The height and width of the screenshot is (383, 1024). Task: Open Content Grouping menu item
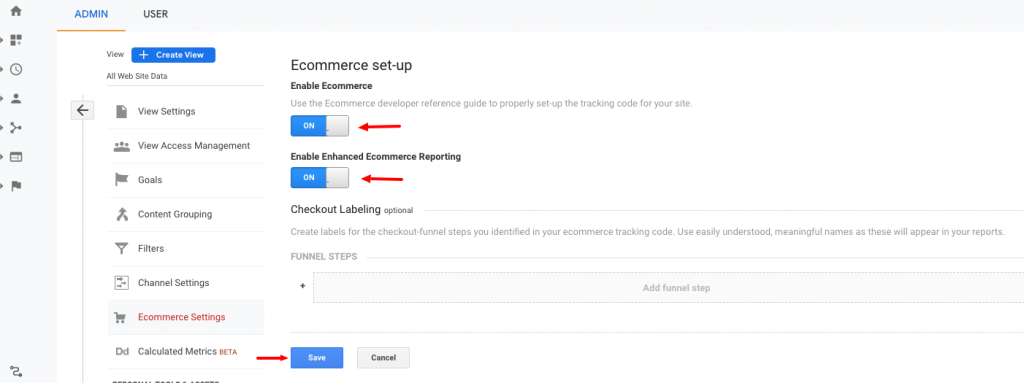click(186, 214)
